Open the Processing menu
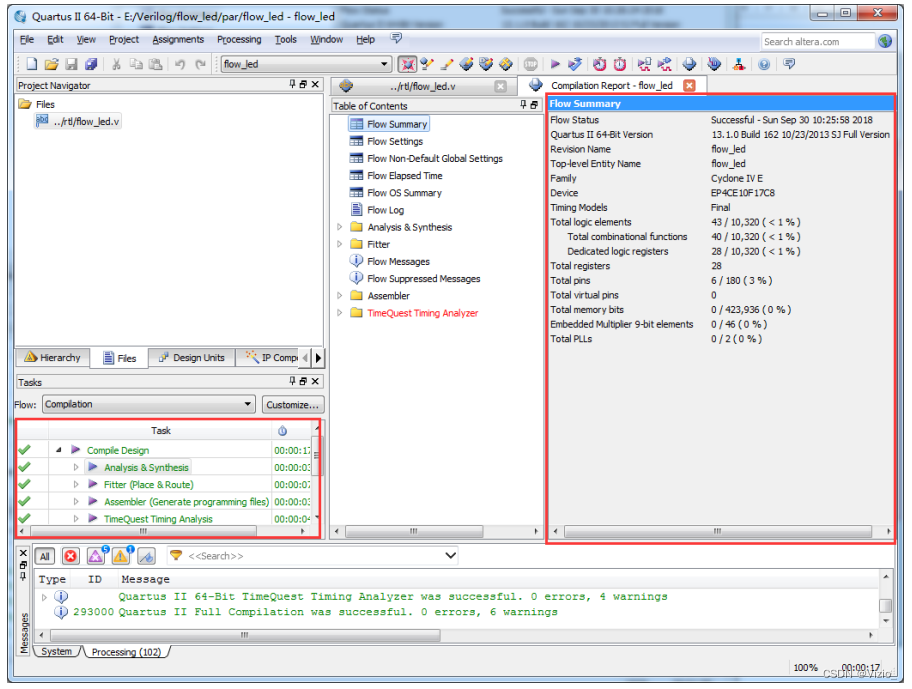 click(x=239, y=40)
